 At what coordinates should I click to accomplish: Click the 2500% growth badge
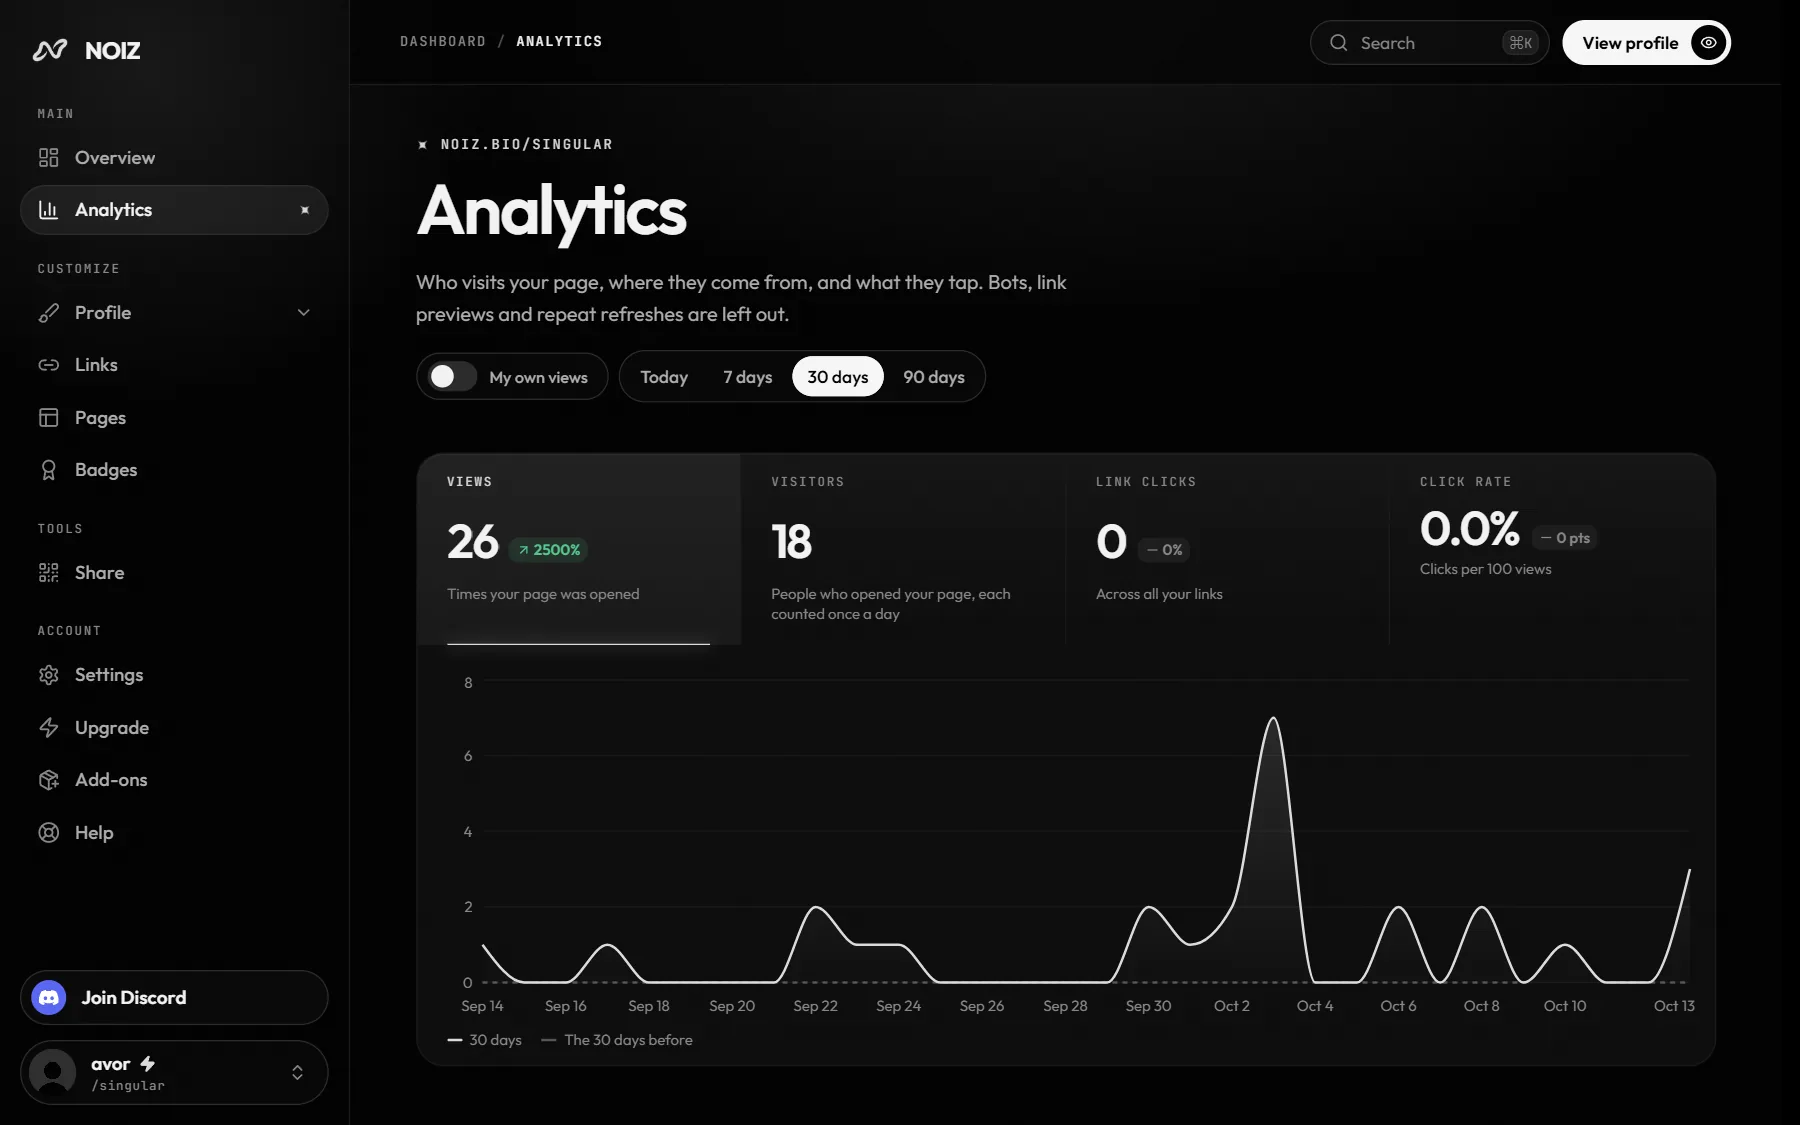click(549, 550)
